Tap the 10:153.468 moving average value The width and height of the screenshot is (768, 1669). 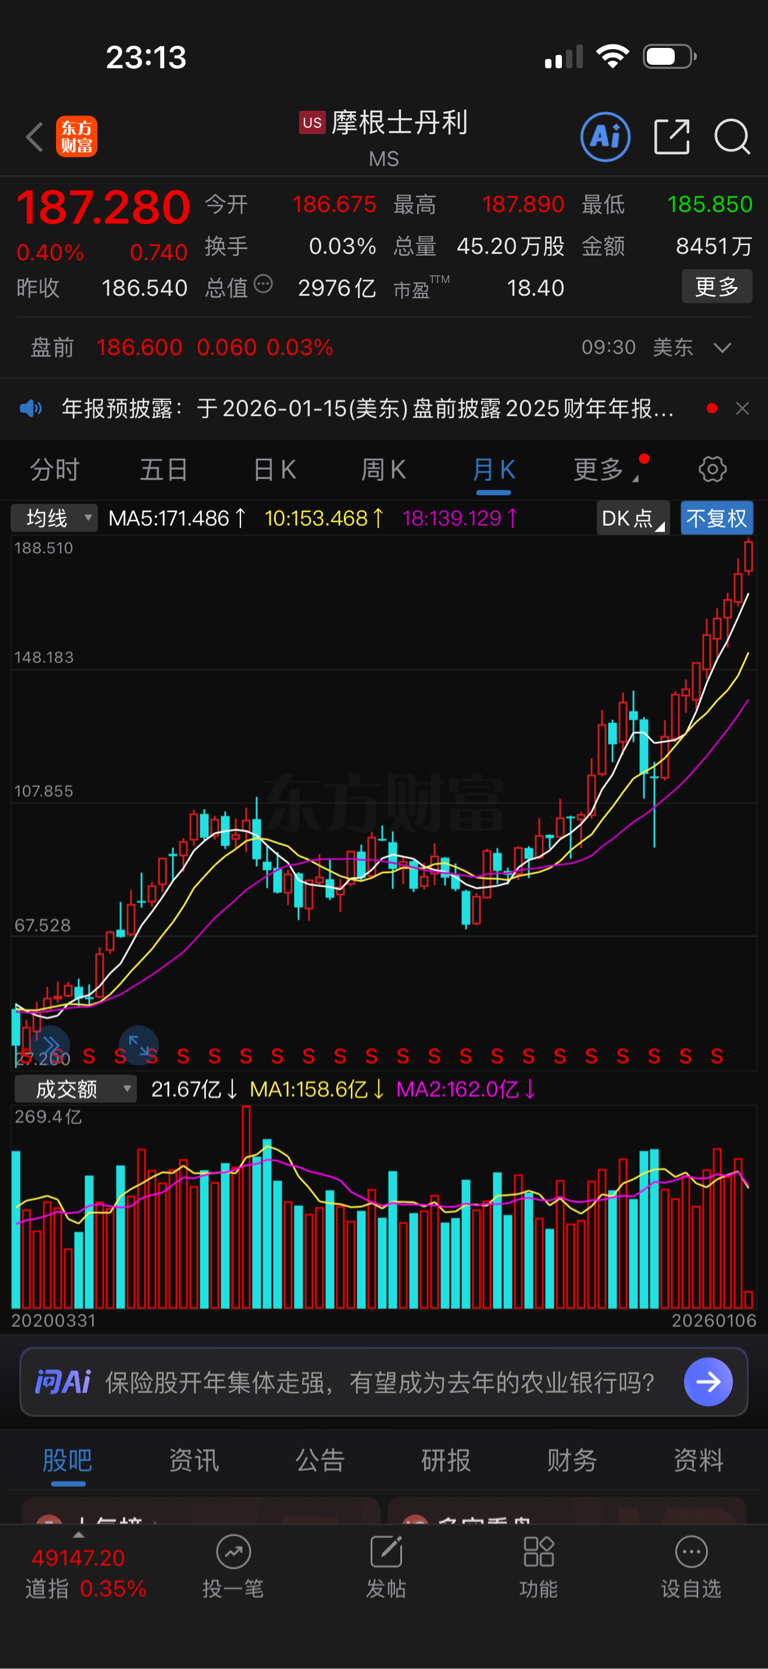(x=324, y=518)
